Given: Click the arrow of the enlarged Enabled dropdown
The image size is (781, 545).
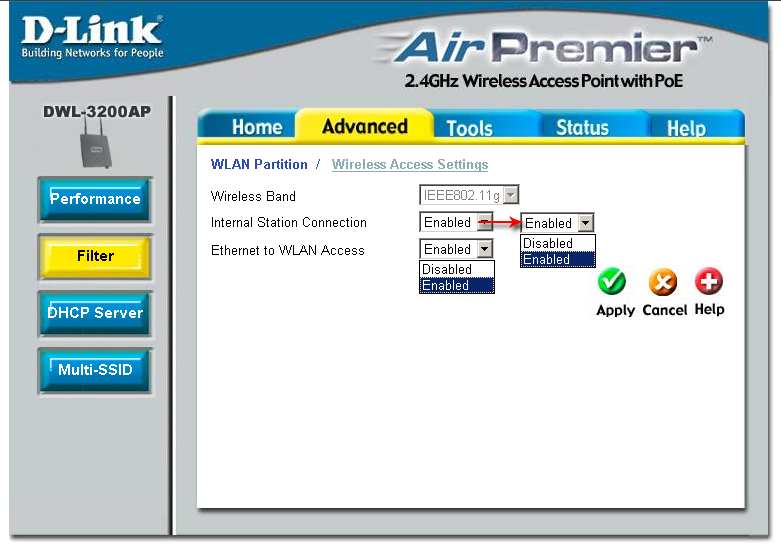Looking at the screenshot, I should point(586,223).
